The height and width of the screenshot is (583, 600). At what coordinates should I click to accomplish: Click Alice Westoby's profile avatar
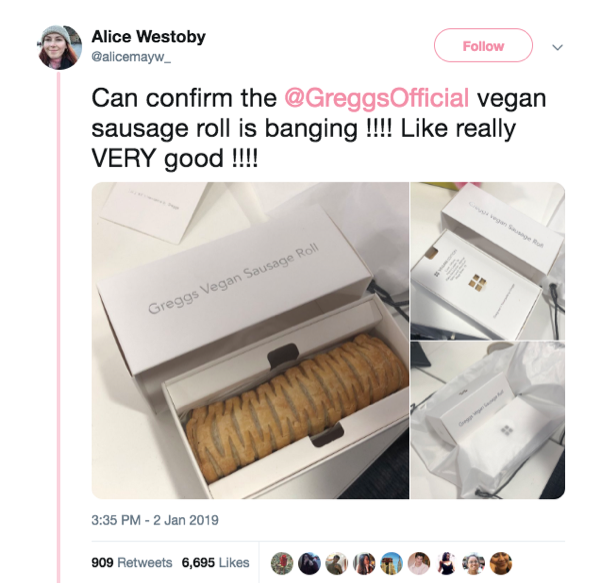coord(60,47)
